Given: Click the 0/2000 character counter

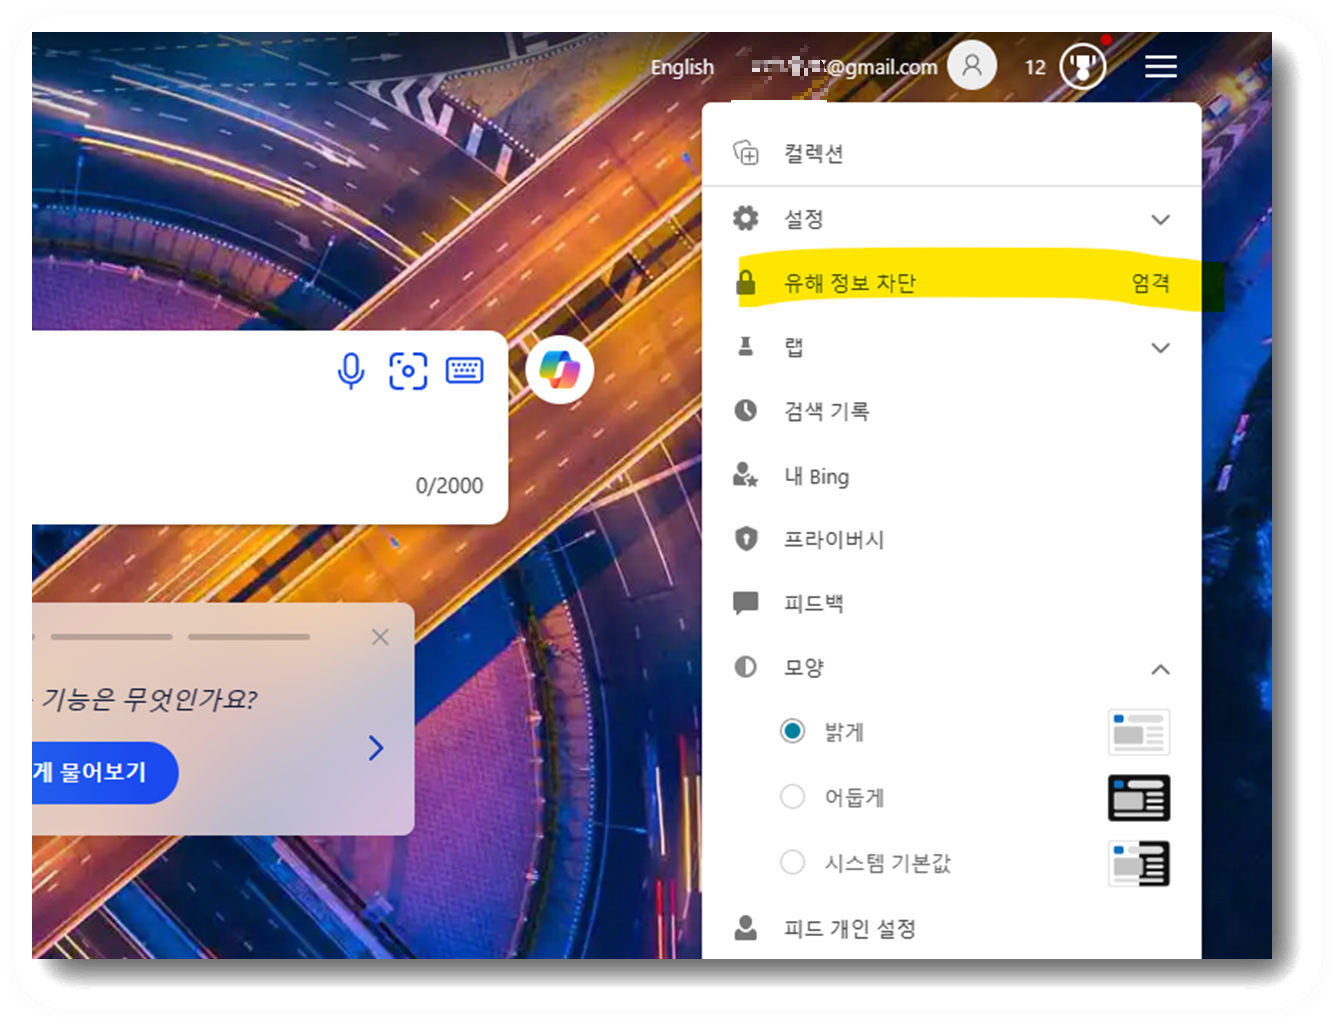Looking at the screenshot, I should click(x=449, y=485).
